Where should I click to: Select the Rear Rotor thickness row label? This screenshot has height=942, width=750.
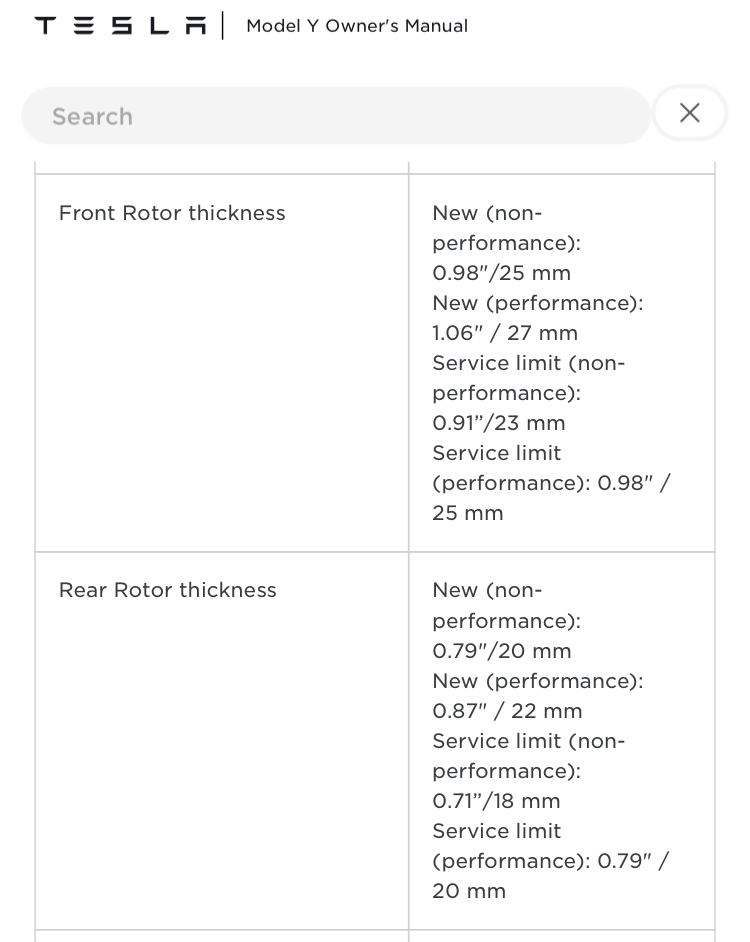[168, 590]
